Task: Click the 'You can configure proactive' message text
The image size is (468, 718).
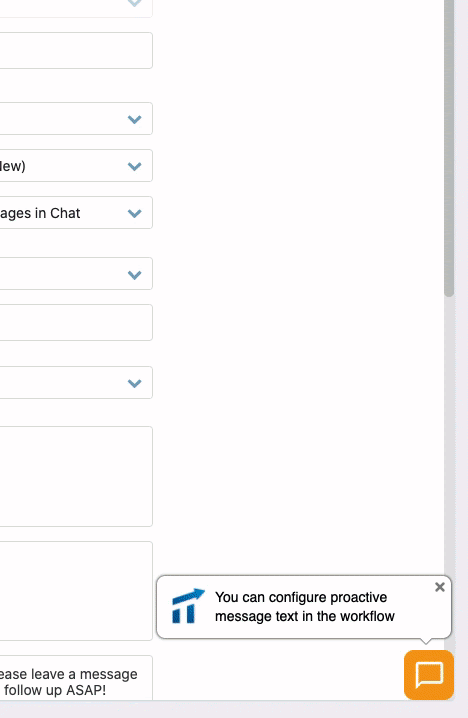Action: tap(301, 597)
